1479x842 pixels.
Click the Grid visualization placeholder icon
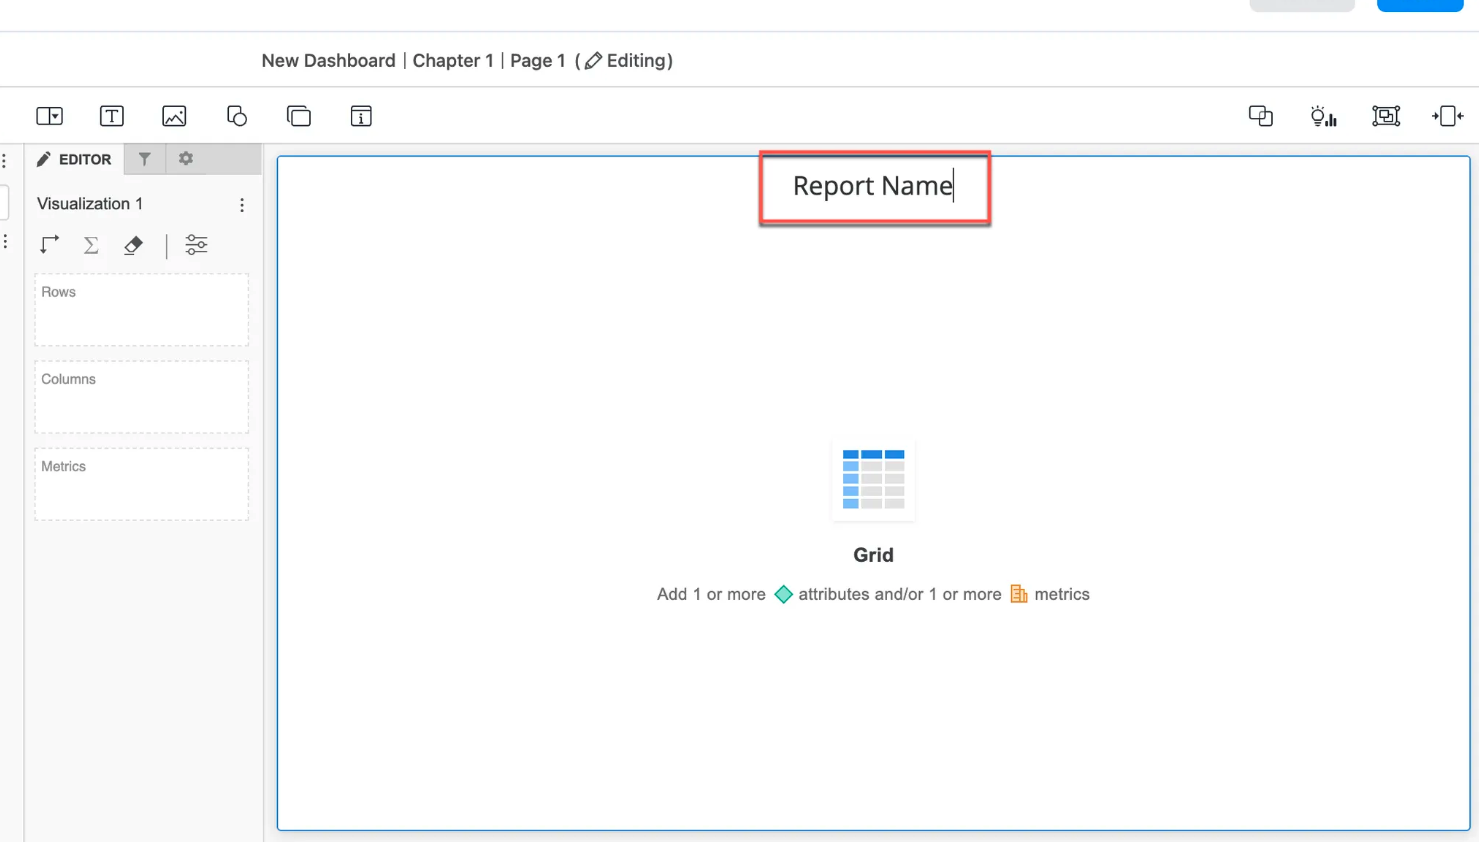click(x=873, y=479)
